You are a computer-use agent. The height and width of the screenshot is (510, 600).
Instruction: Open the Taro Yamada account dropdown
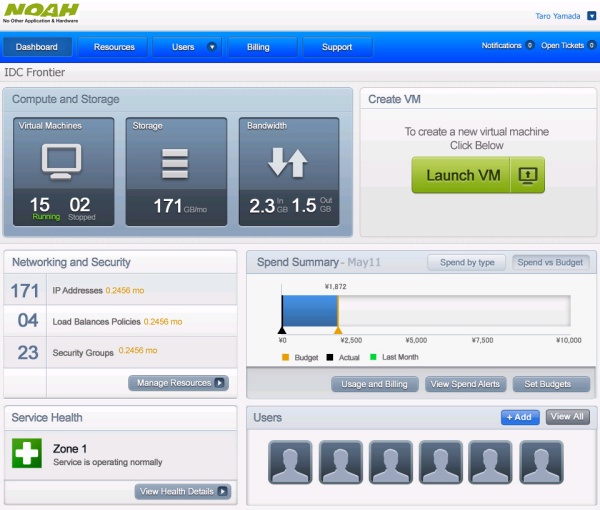[591, 15]
